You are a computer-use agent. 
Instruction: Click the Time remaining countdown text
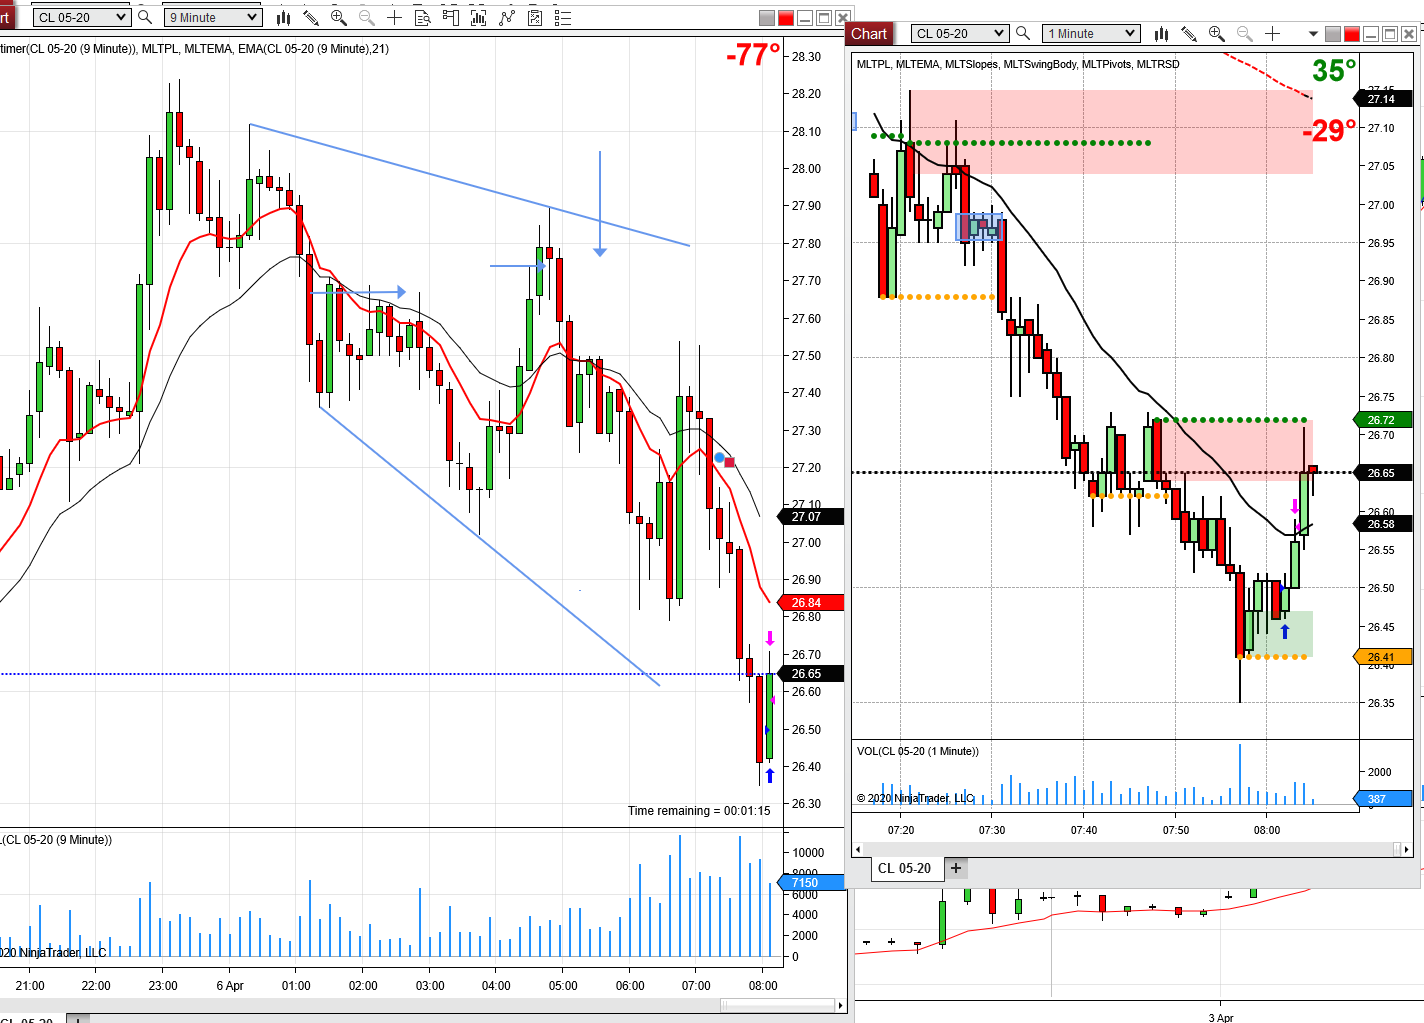[699, 811]
